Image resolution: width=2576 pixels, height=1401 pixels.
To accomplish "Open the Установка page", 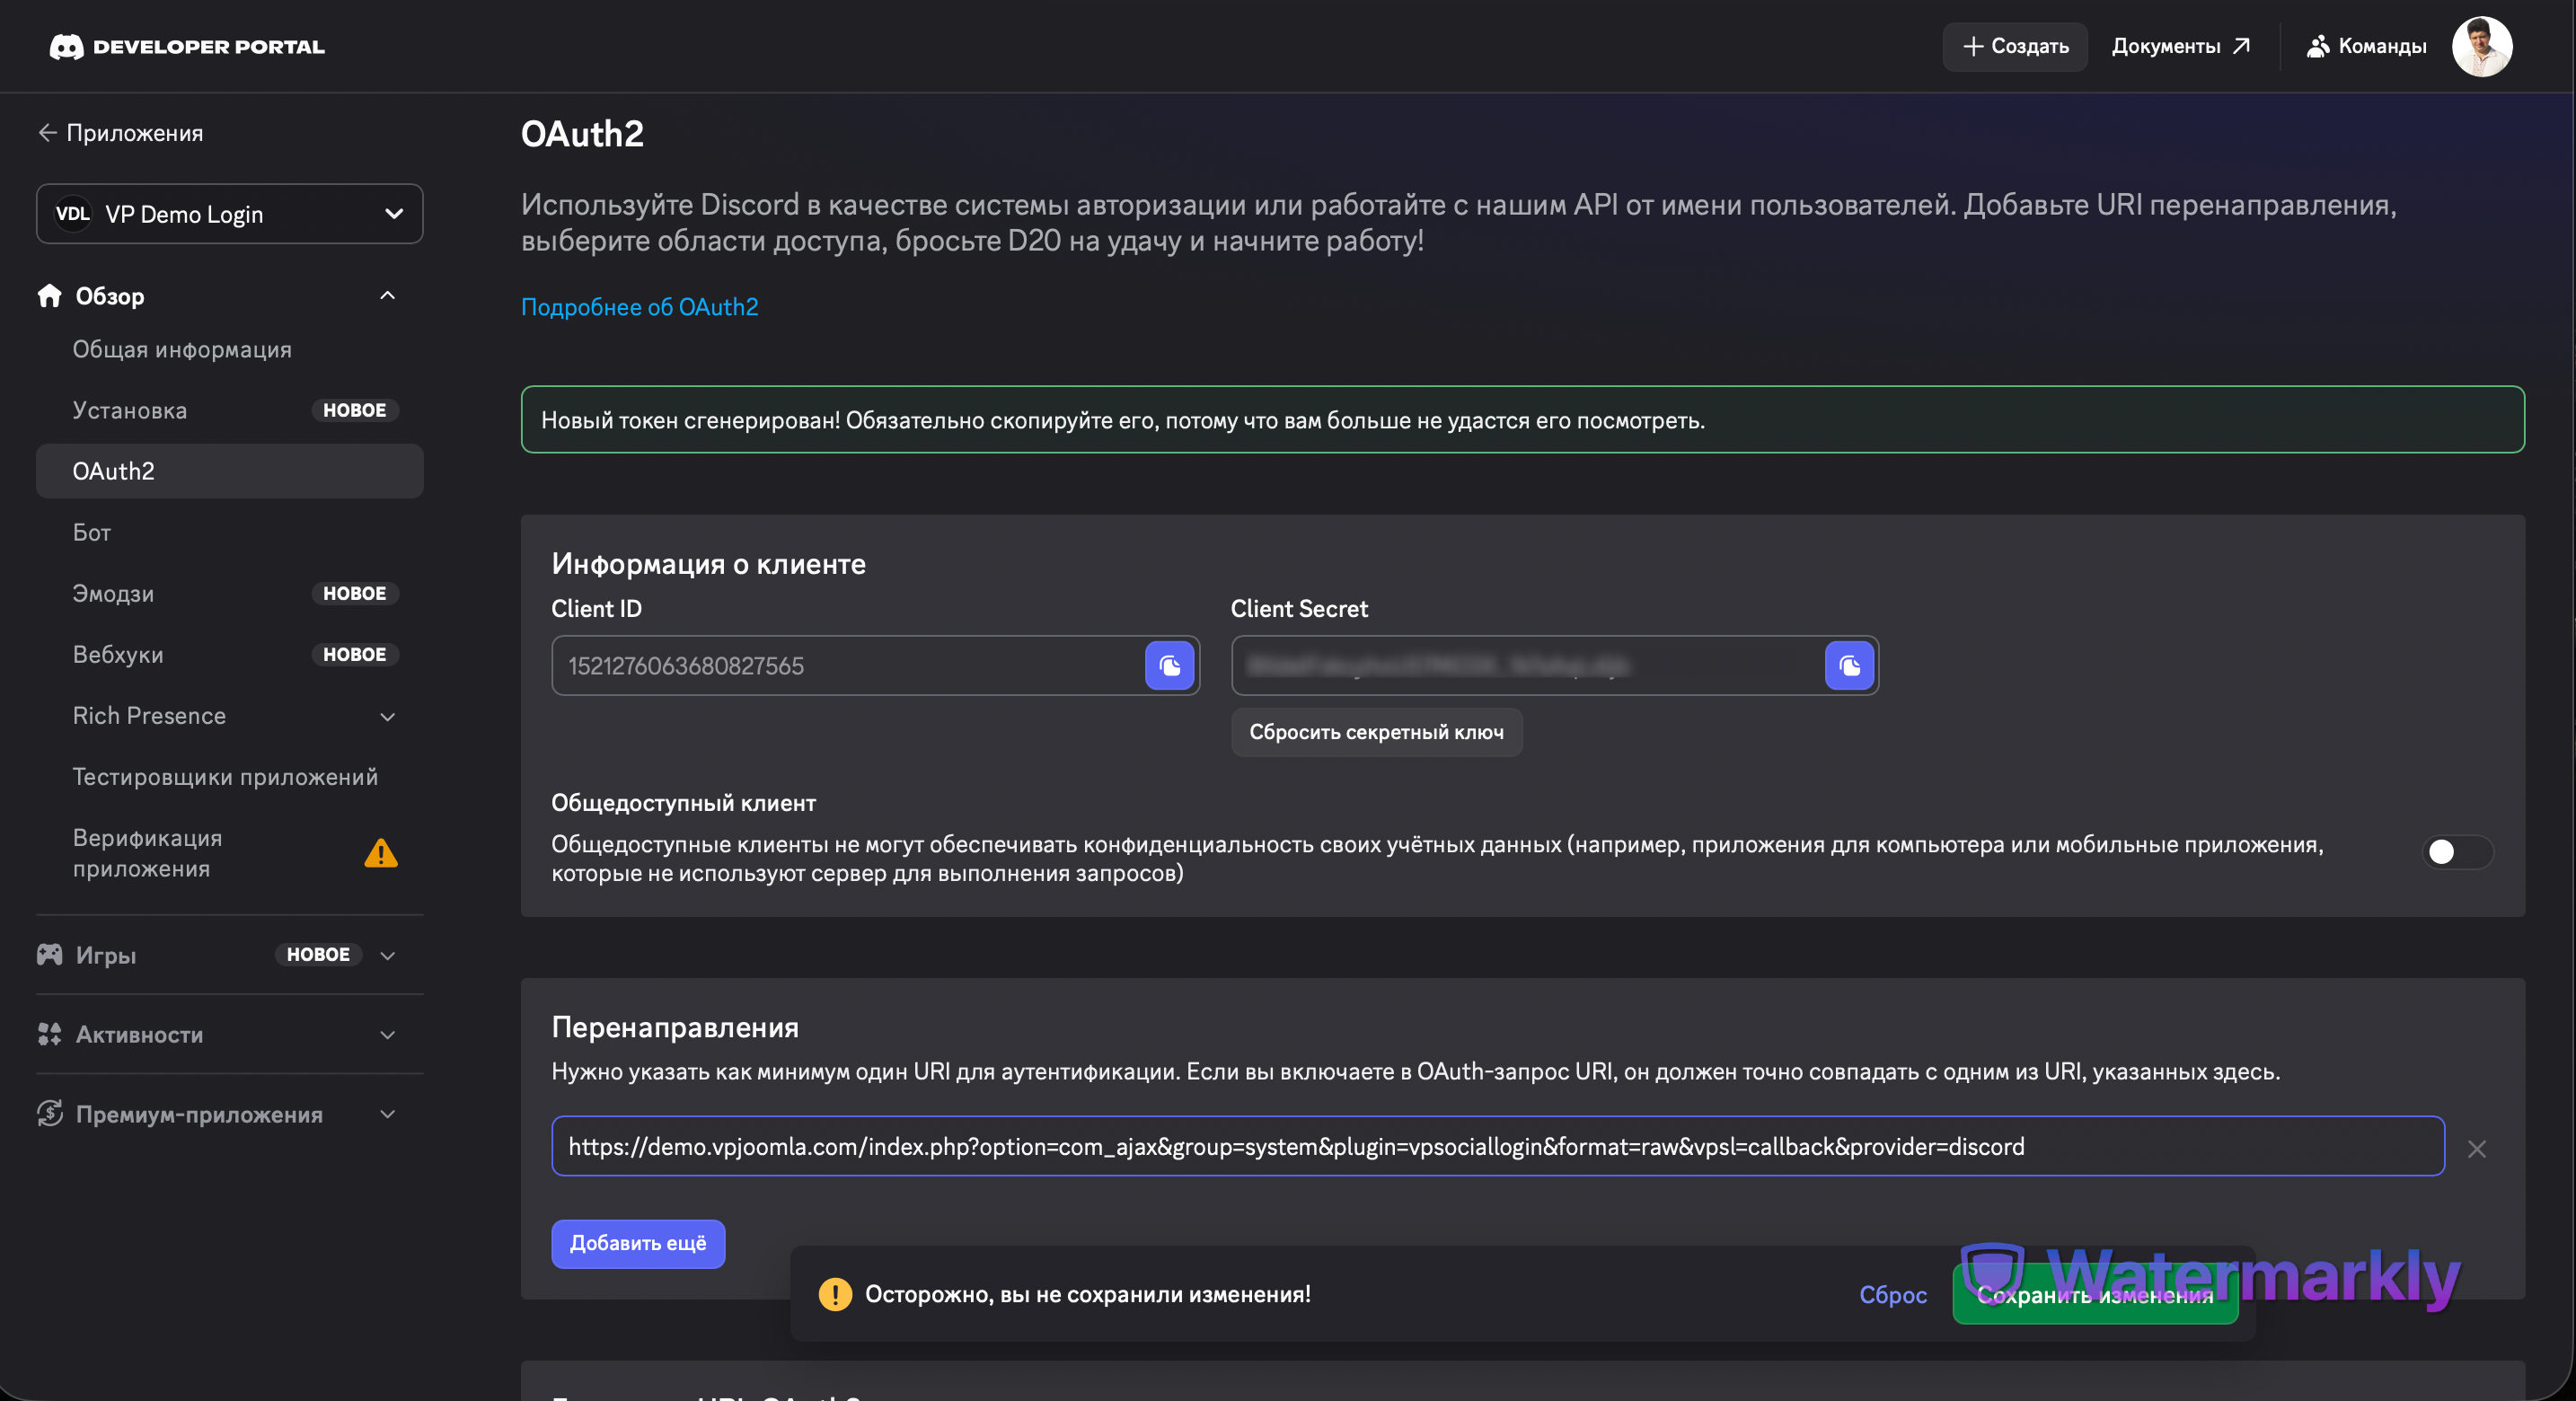I will (x=130, y=411).
